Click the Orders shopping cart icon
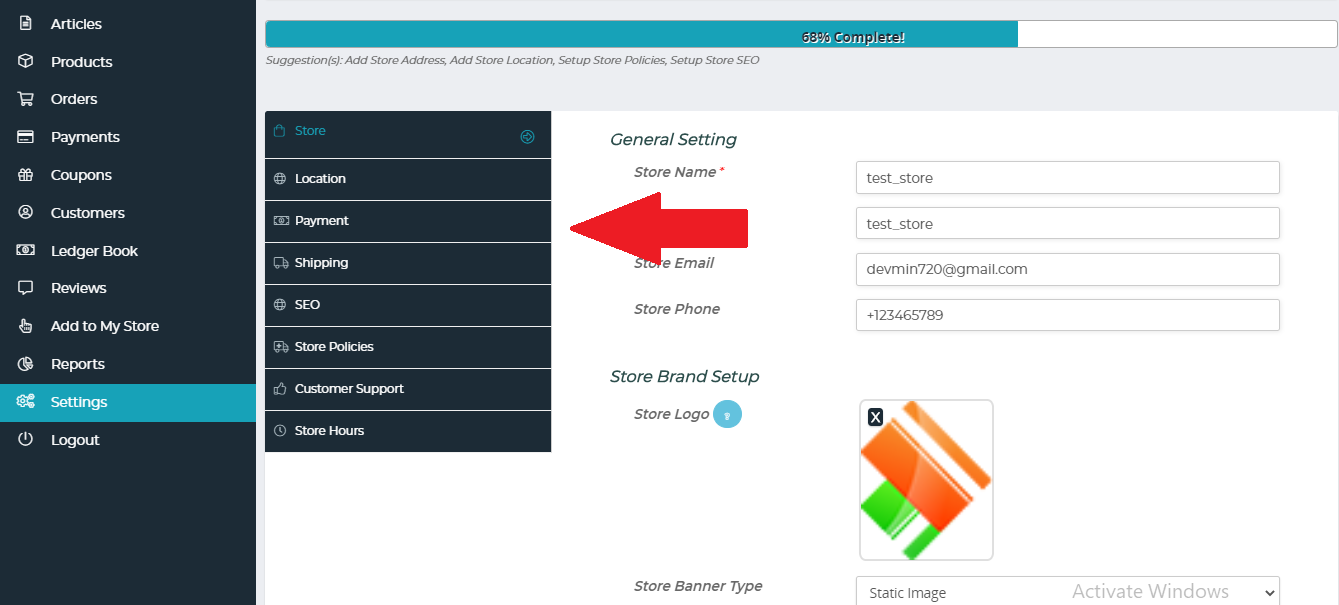The image size is (1339, 605). point(26,99)
